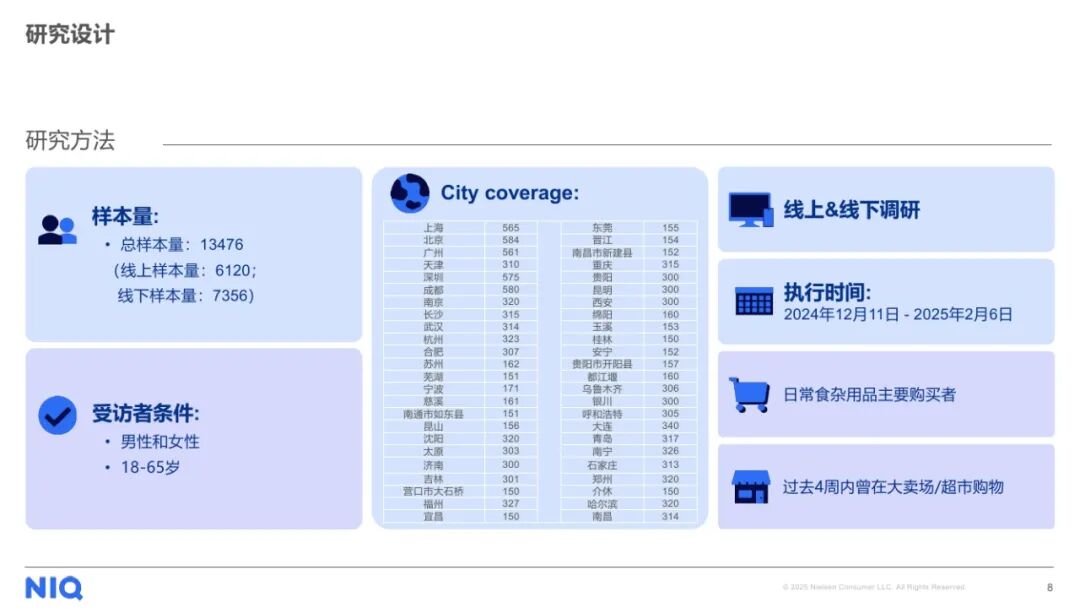Click the 武汉 city cell
This screenshot has width=1080, height=608.
click(x=433, y=327)
